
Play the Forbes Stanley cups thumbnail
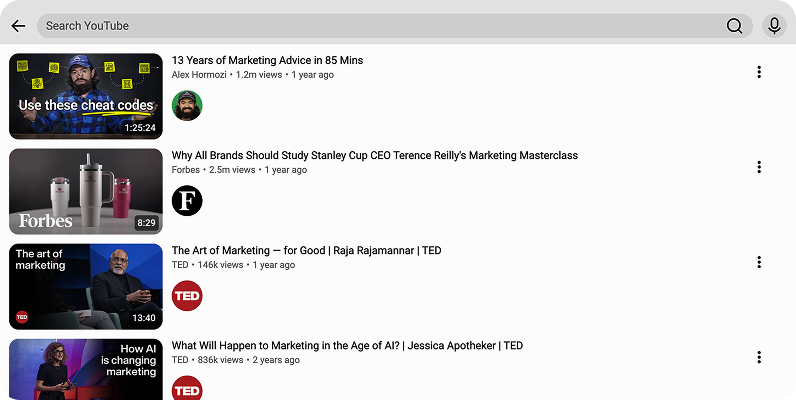(86, 191)
